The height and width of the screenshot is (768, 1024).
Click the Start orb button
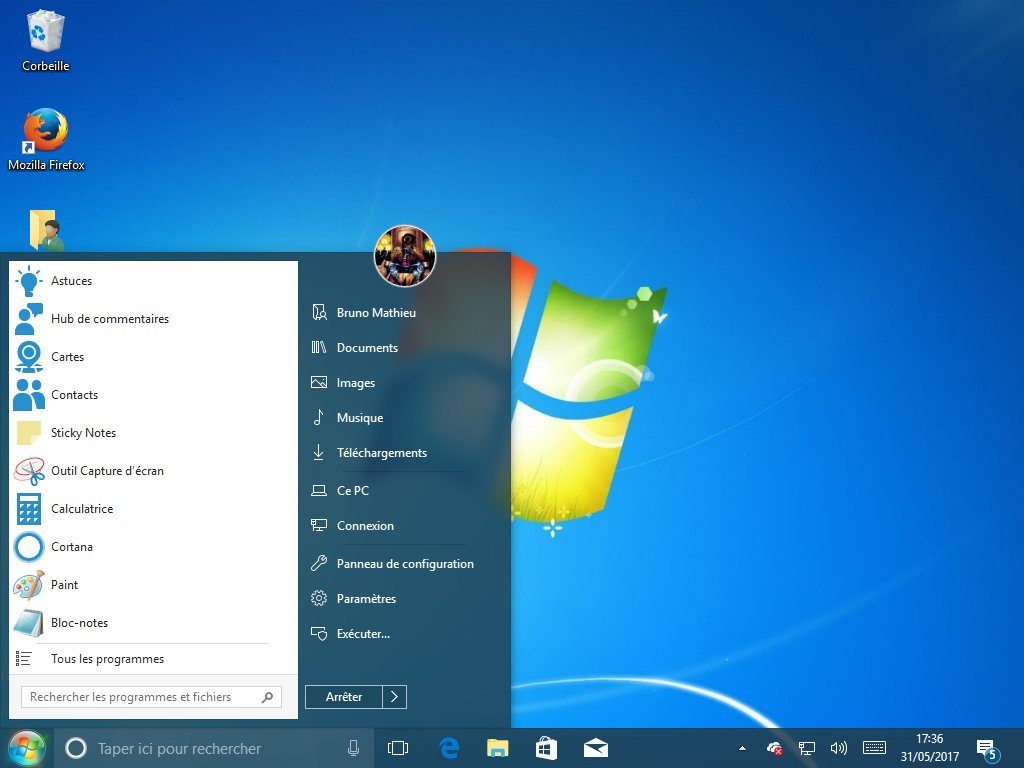point(26,748)
